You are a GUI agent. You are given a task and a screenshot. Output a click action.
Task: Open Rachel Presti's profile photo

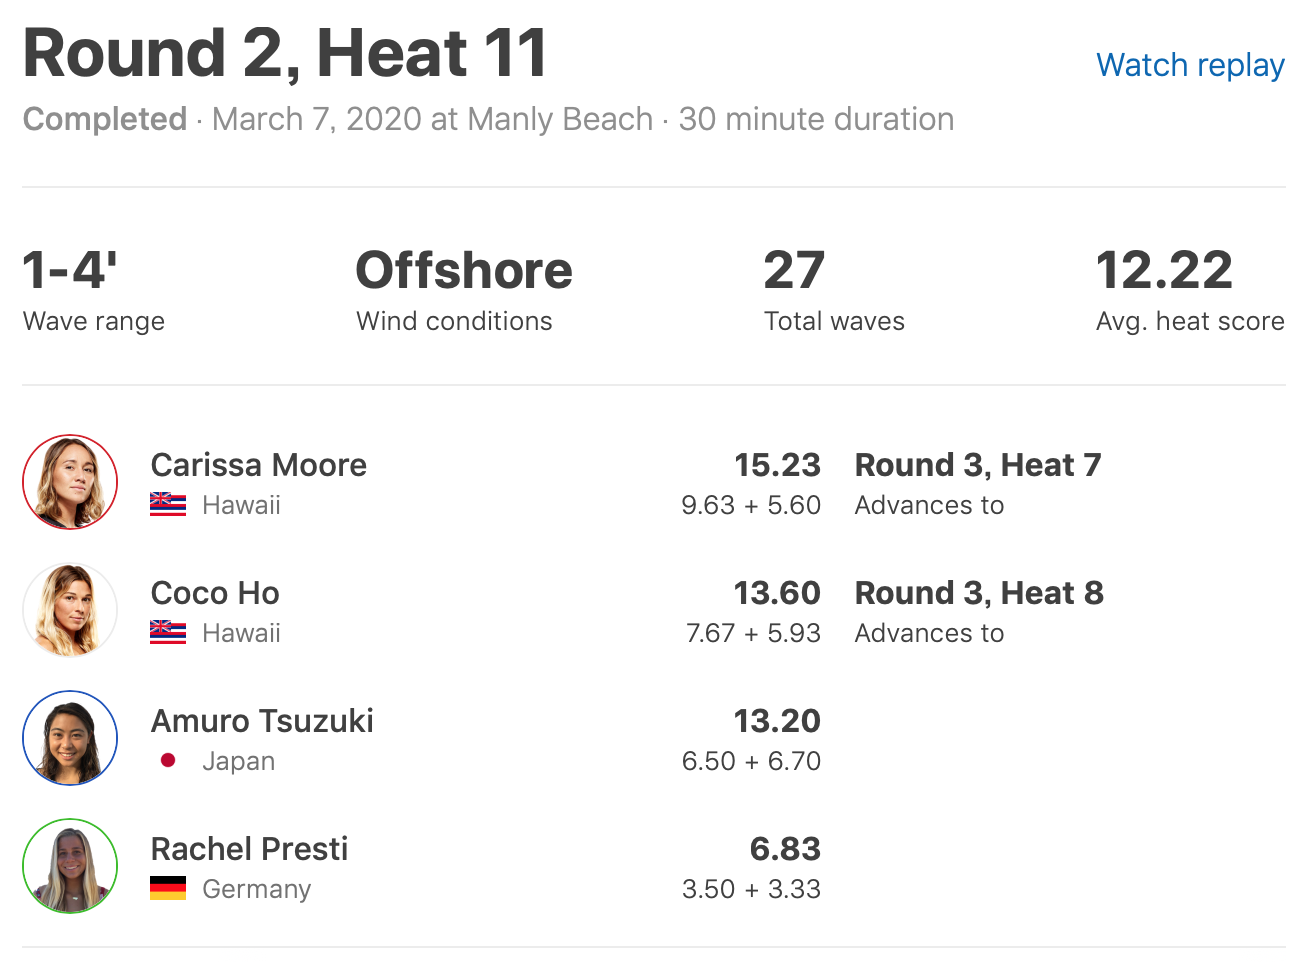(x=70, y=866)
